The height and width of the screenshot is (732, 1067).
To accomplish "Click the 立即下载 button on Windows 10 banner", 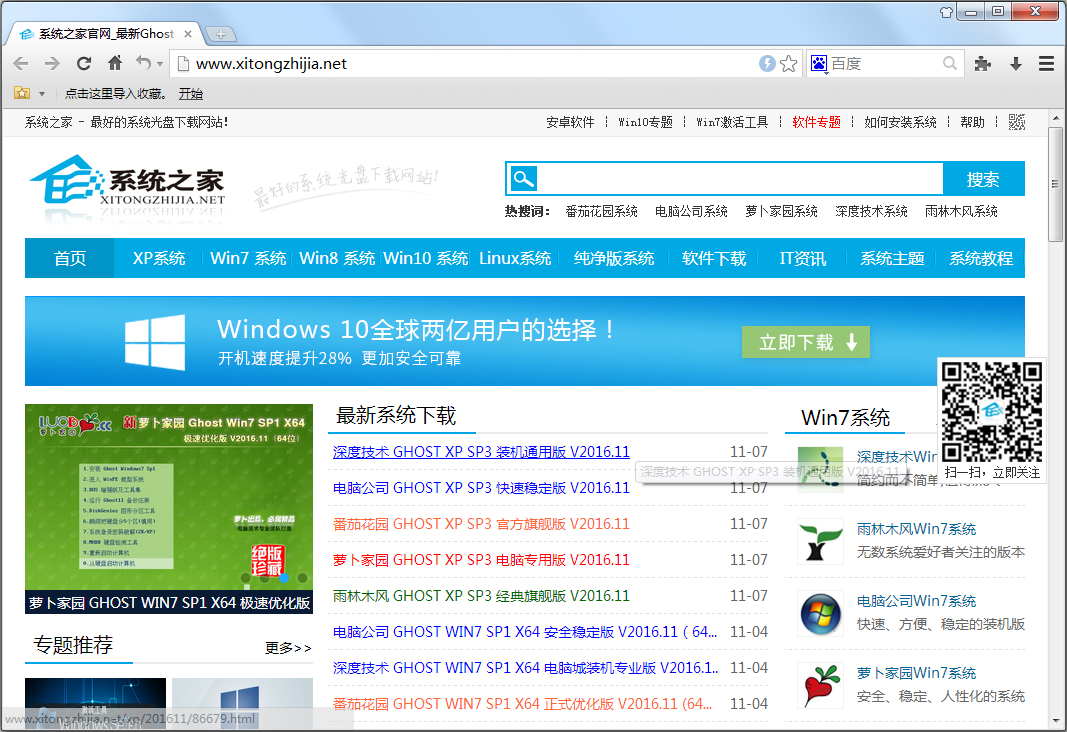I will coord(806,342).
